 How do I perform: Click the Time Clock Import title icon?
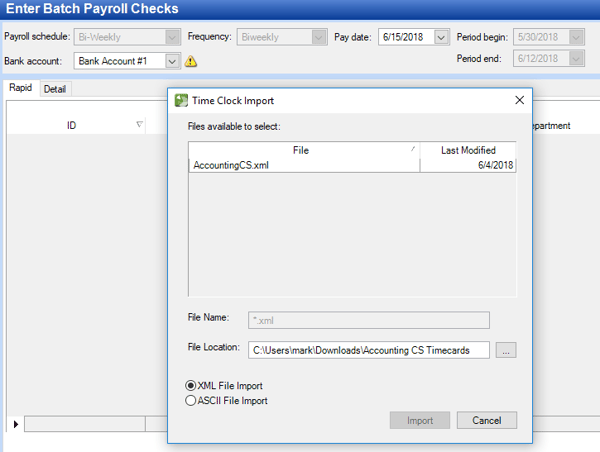[180, 101]
